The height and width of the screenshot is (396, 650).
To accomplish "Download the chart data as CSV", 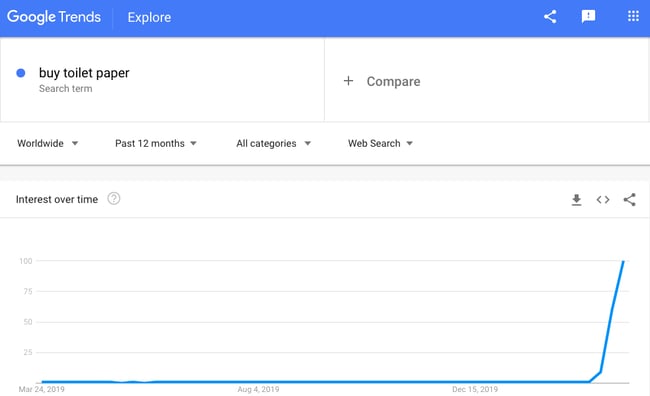I will 576,200.
